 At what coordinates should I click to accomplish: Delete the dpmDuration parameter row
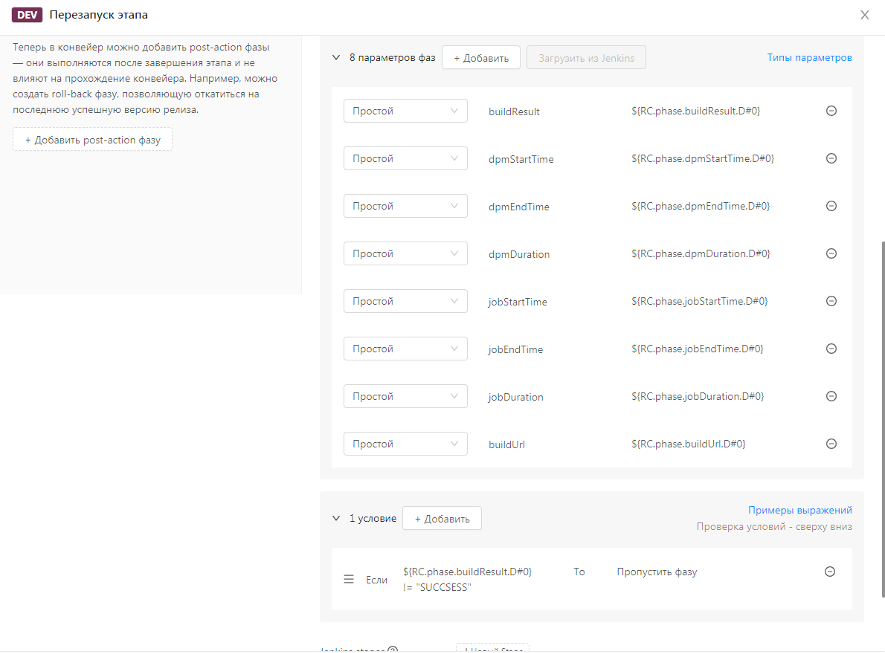[830, 253]
